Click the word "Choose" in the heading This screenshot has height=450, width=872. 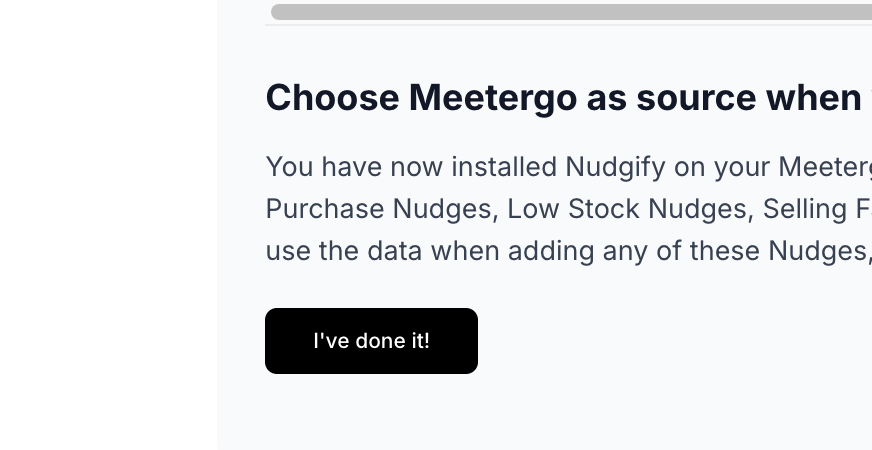point(333,97)
